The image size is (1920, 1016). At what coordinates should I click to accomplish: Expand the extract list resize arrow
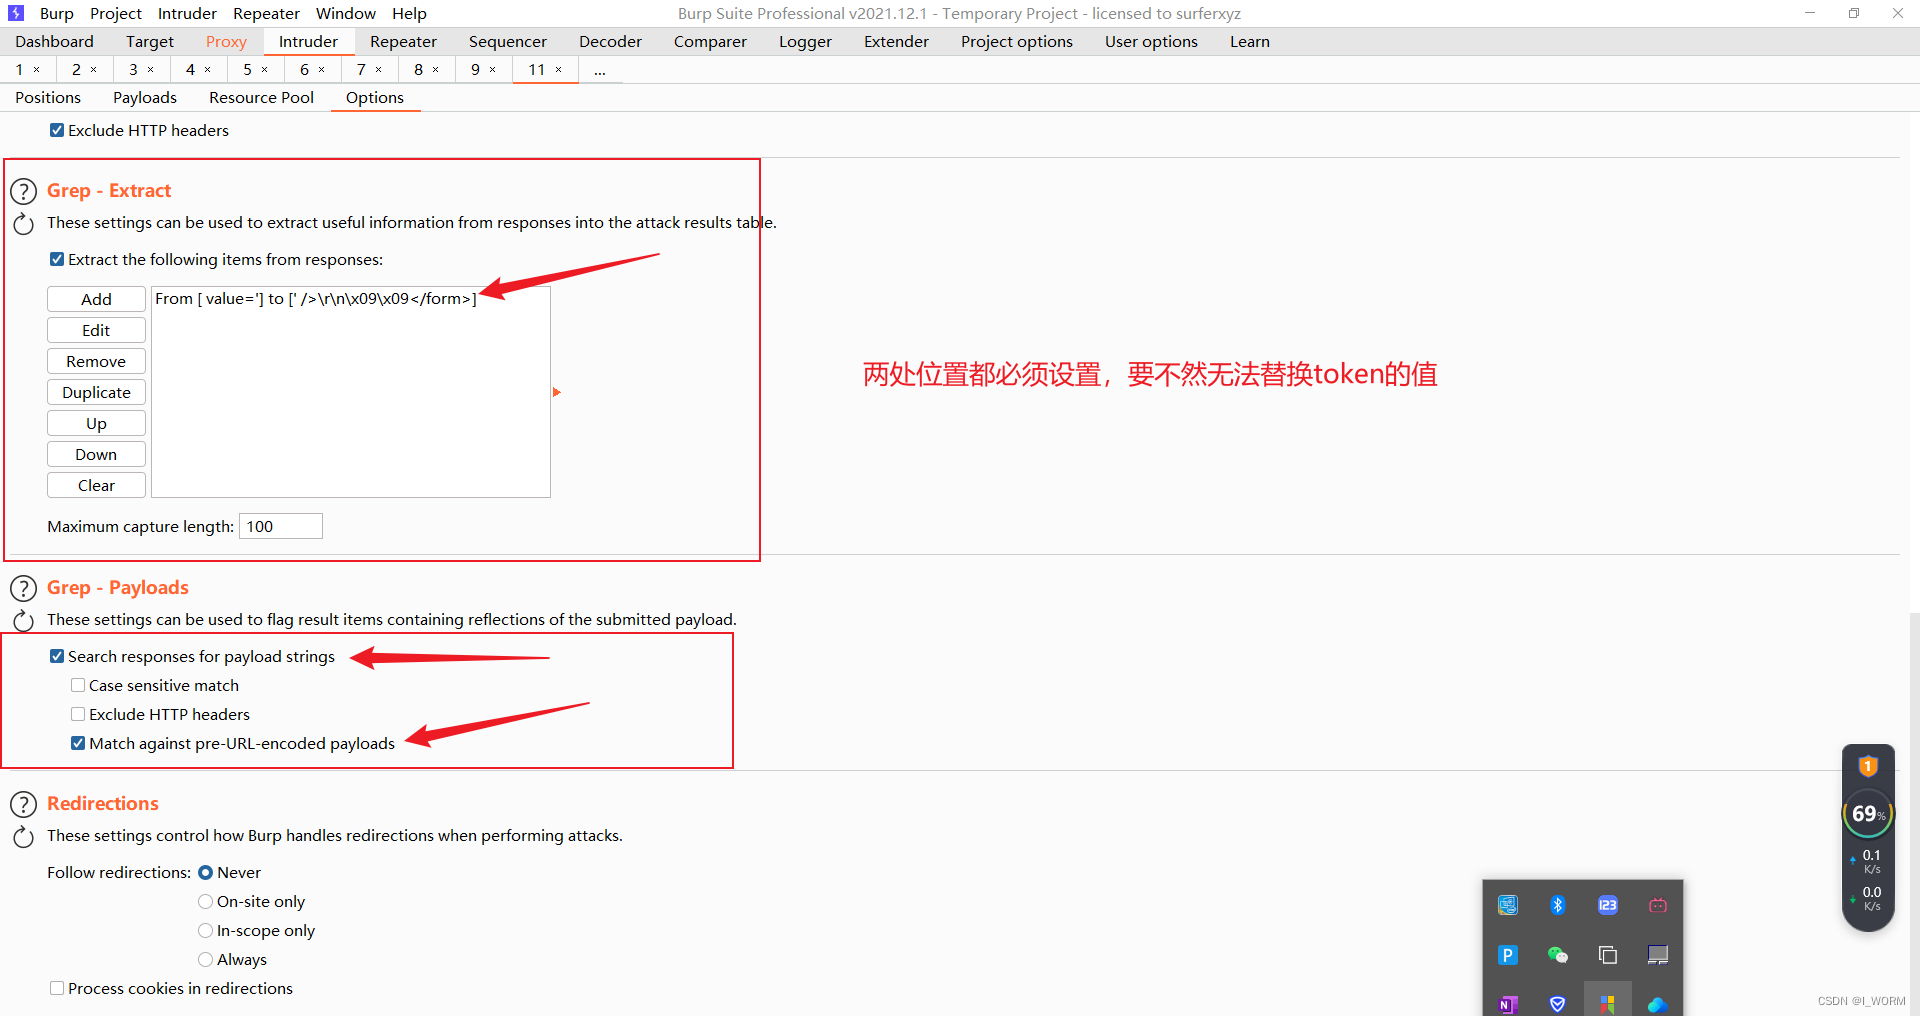[x=557, y=392]
